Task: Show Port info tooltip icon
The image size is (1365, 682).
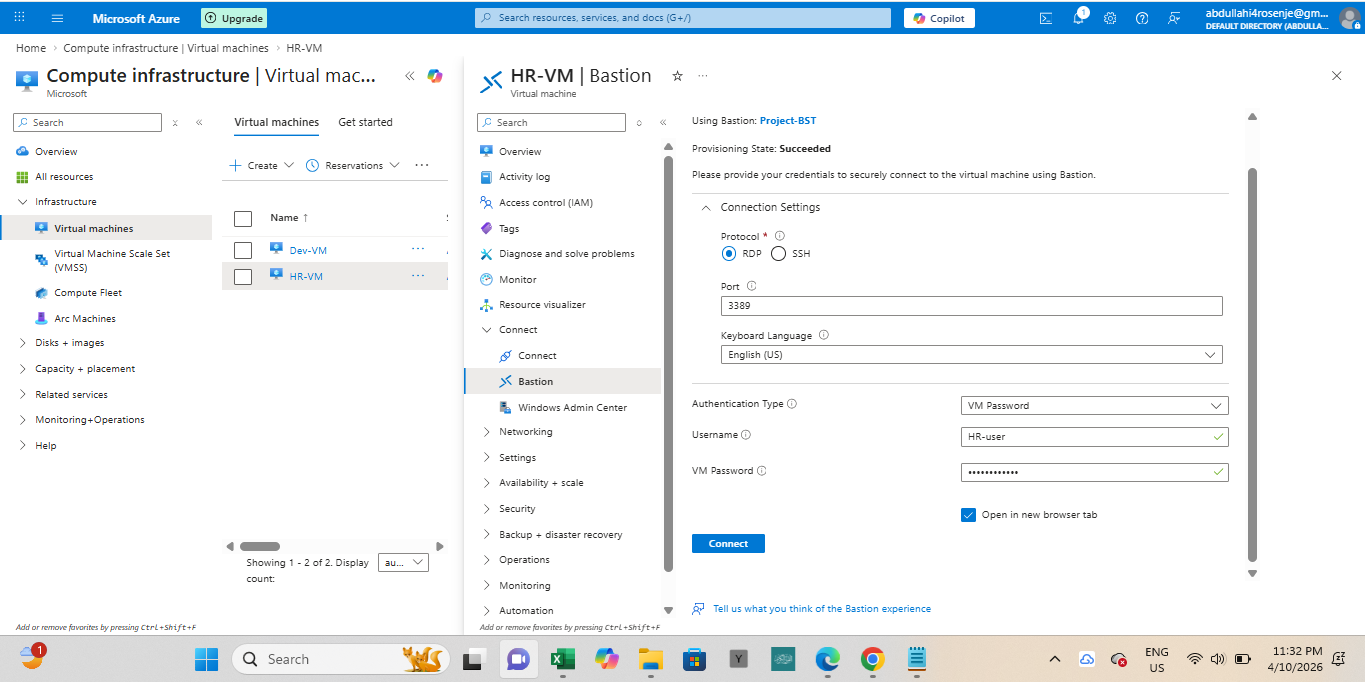Action: tap(752, 286)
